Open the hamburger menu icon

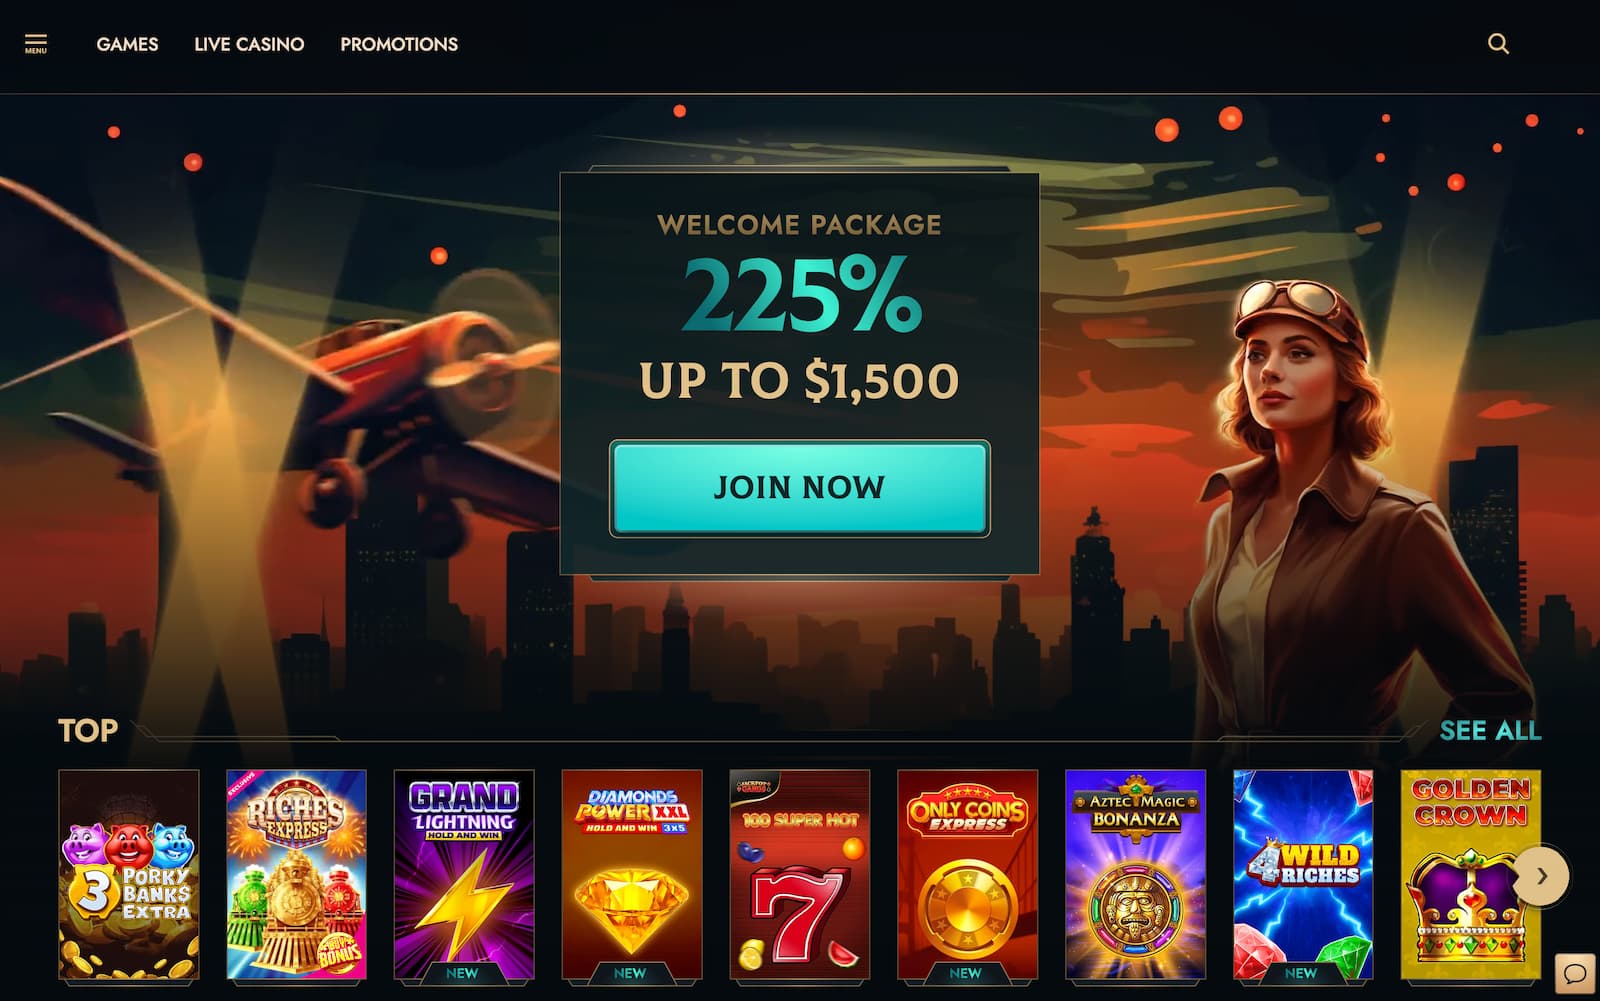click(36, 44)
